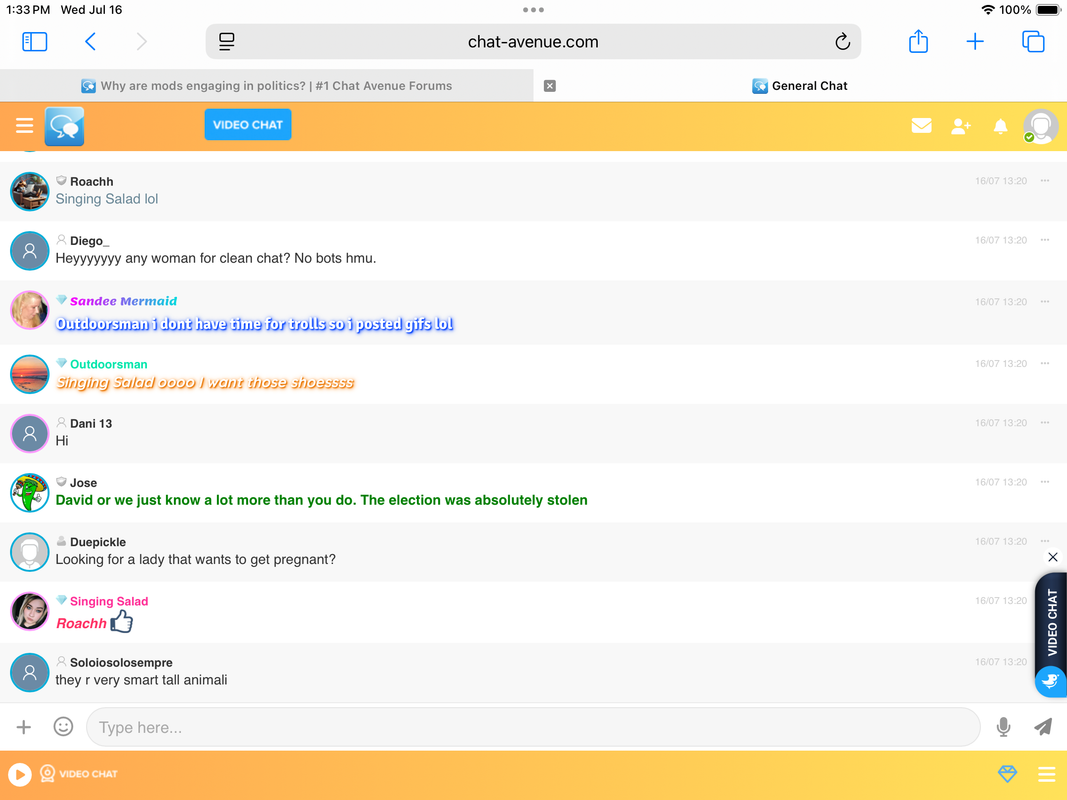Open options for Dani 13's message
This screenshot has height=800, width=1067.
click(x=1045, y=422)
